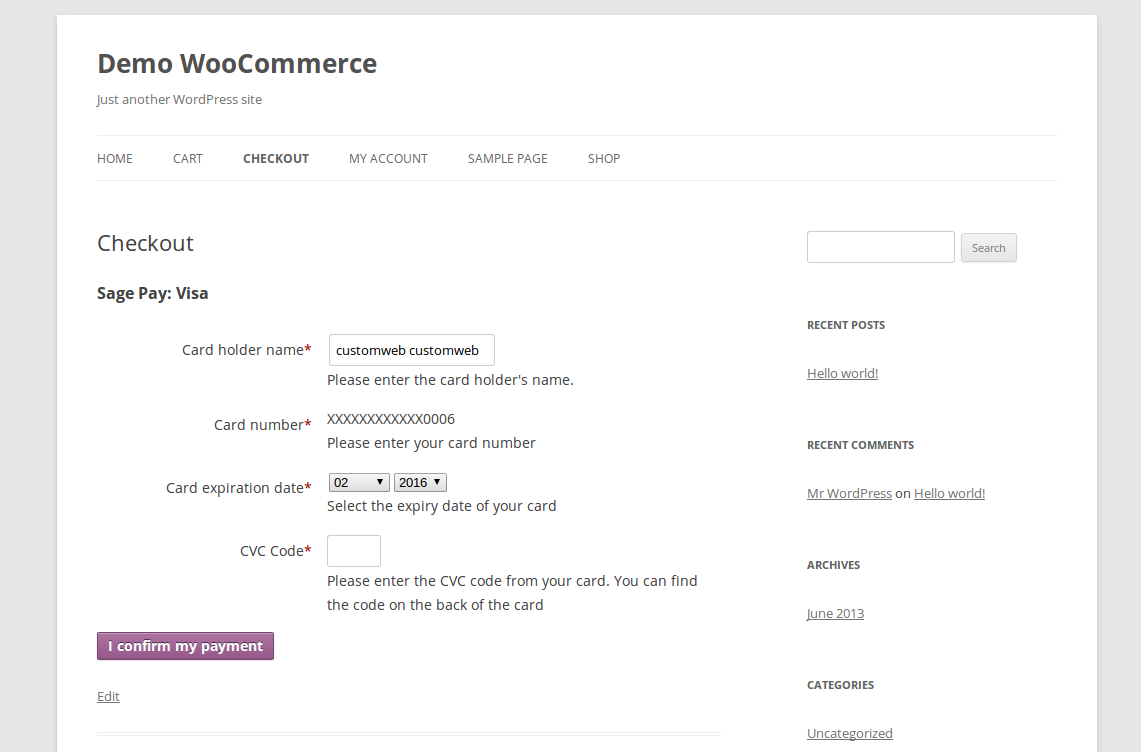Image resolution: width=1141 pixels, height=752 pixels.
Task: Expand the expiration month dropdown
Action: tap(359, 482)
